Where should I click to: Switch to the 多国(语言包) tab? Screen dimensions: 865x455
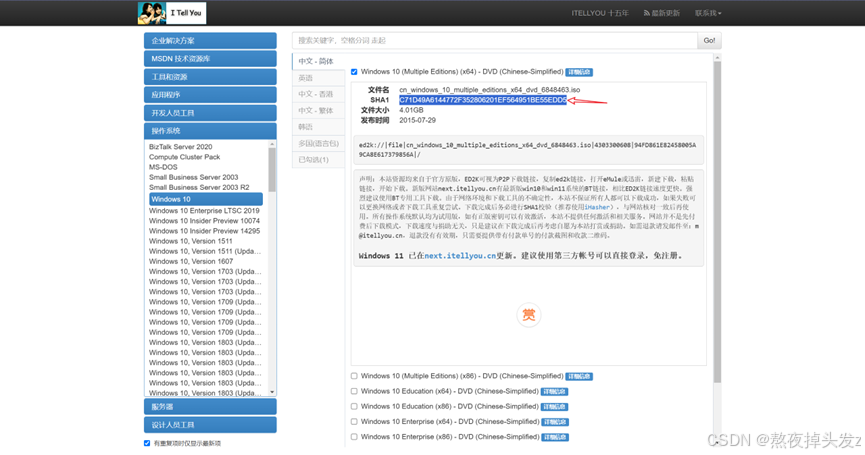click(x=318, y=143)
